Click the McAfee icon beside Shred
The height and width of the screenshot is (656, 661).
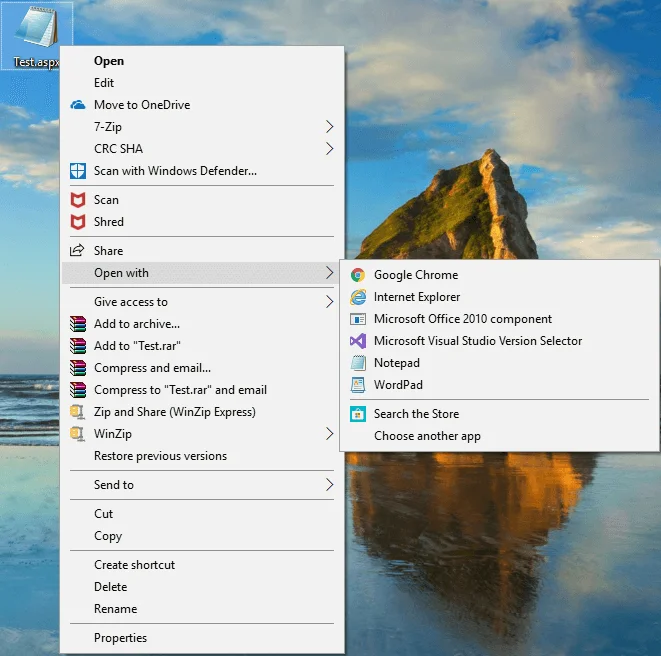(x=78, y=222)
